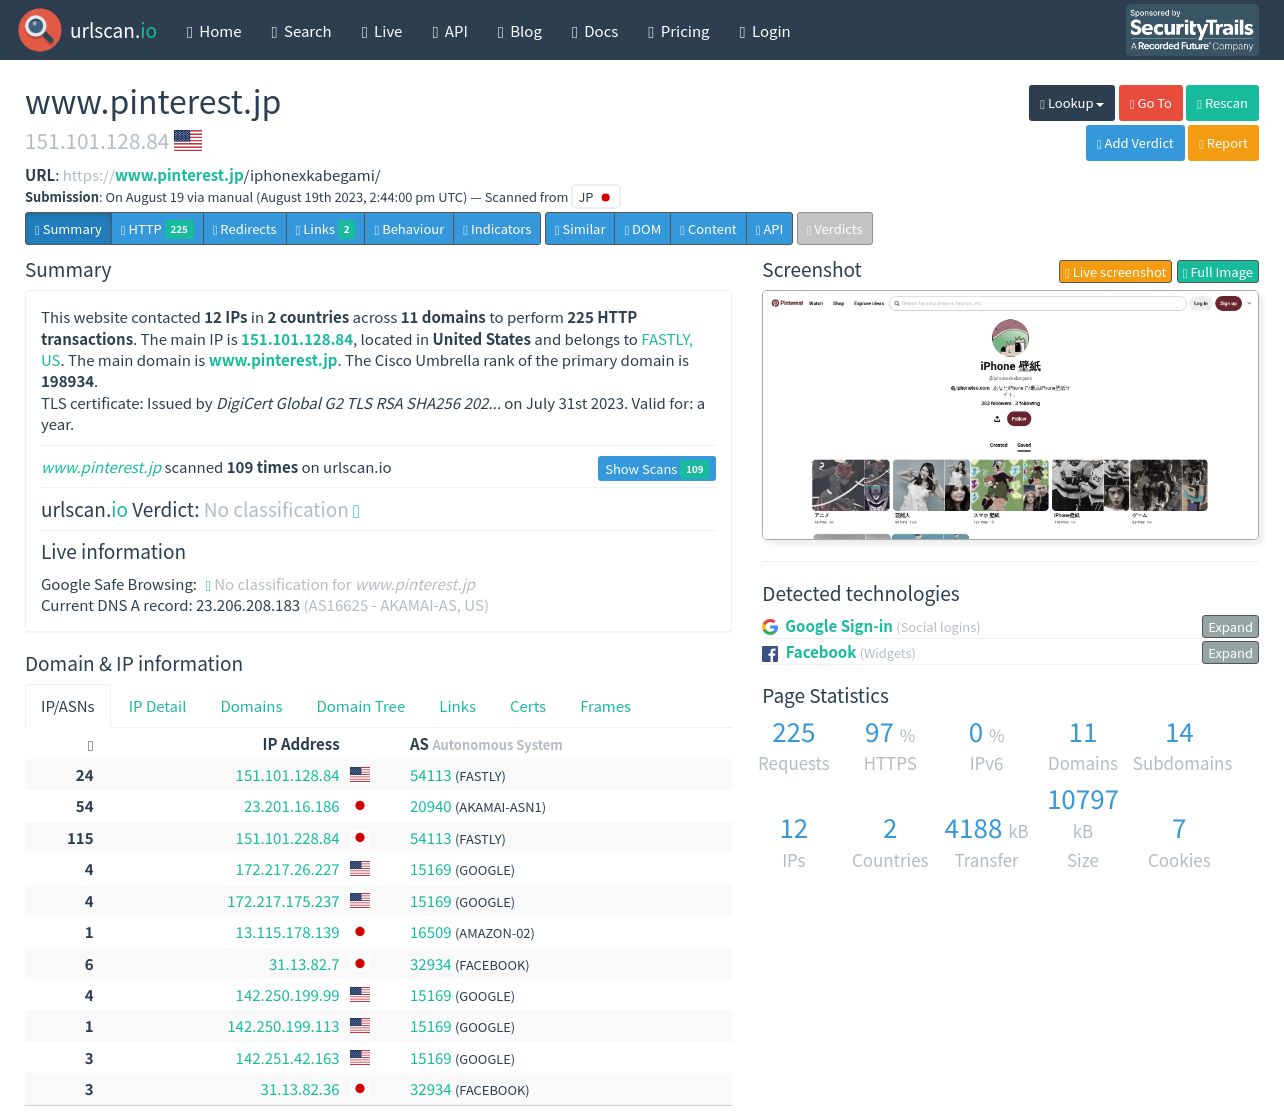Switch to the Redirects tab
The image size is (1284, 1117).
pyautogui.click(x=245, y=229)
